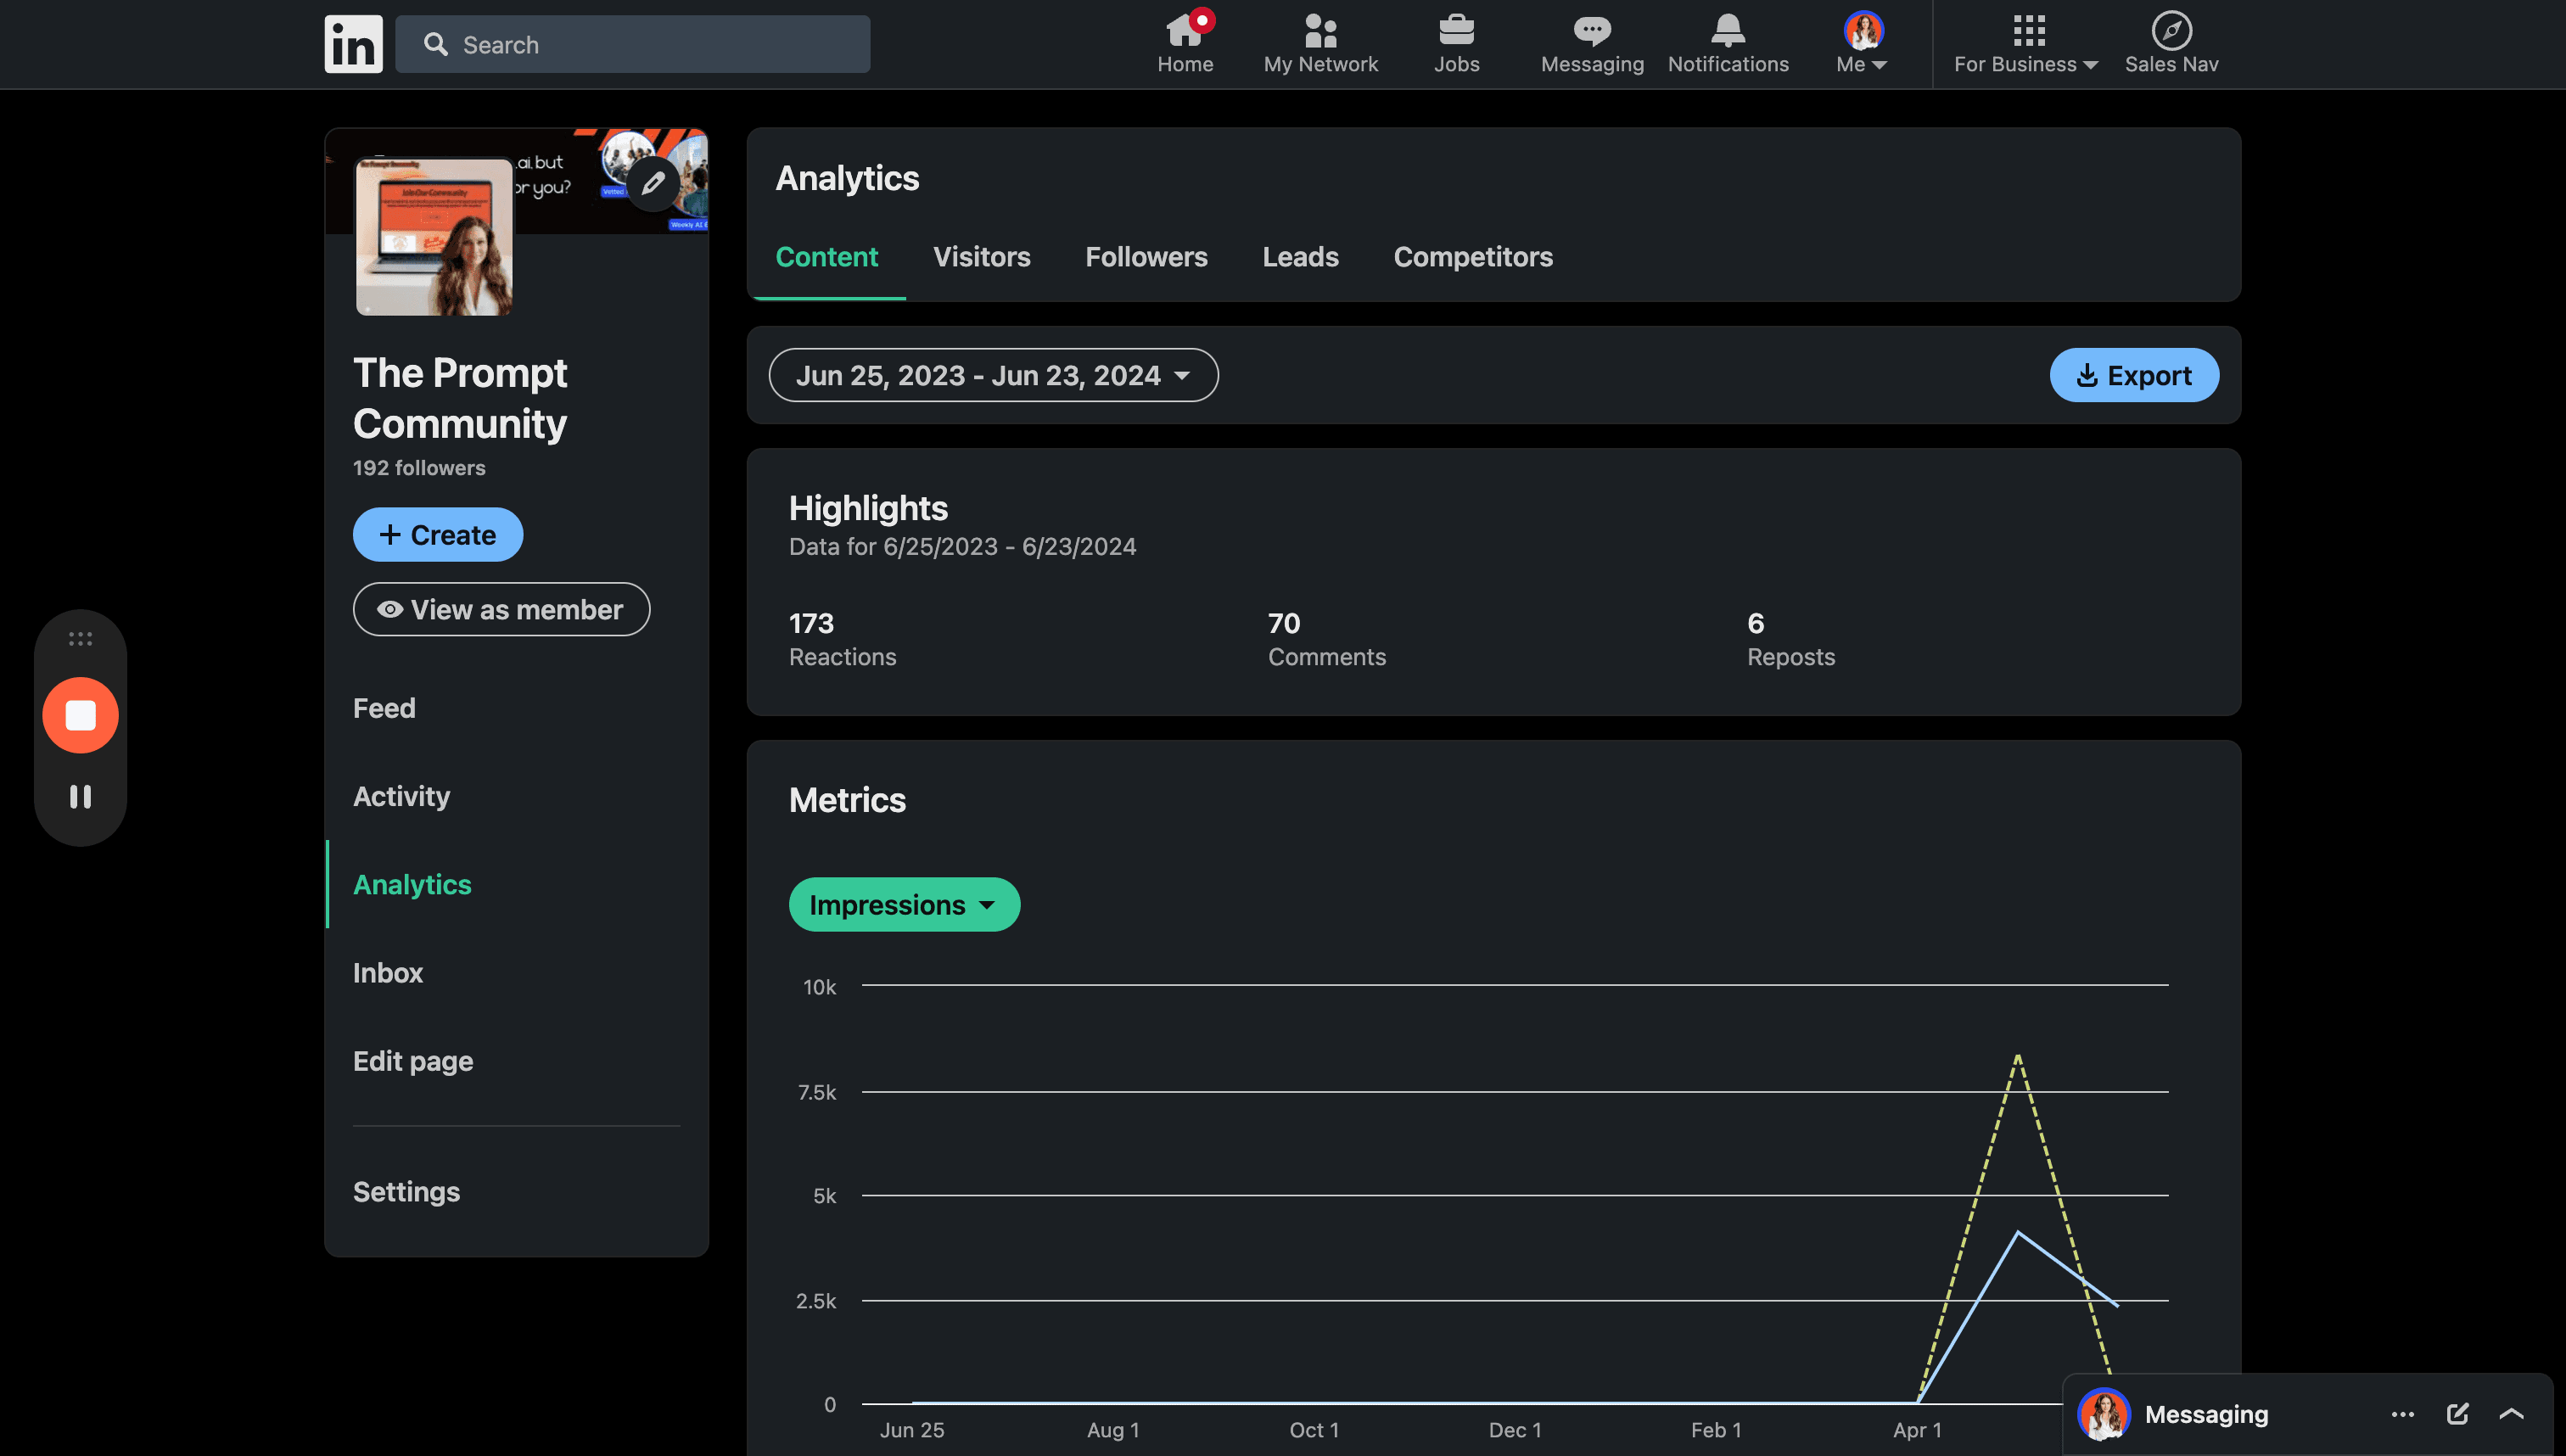Stop the screen recording
The width and height of the screenshot is (2566, 1456).
(x=80, y=715)
